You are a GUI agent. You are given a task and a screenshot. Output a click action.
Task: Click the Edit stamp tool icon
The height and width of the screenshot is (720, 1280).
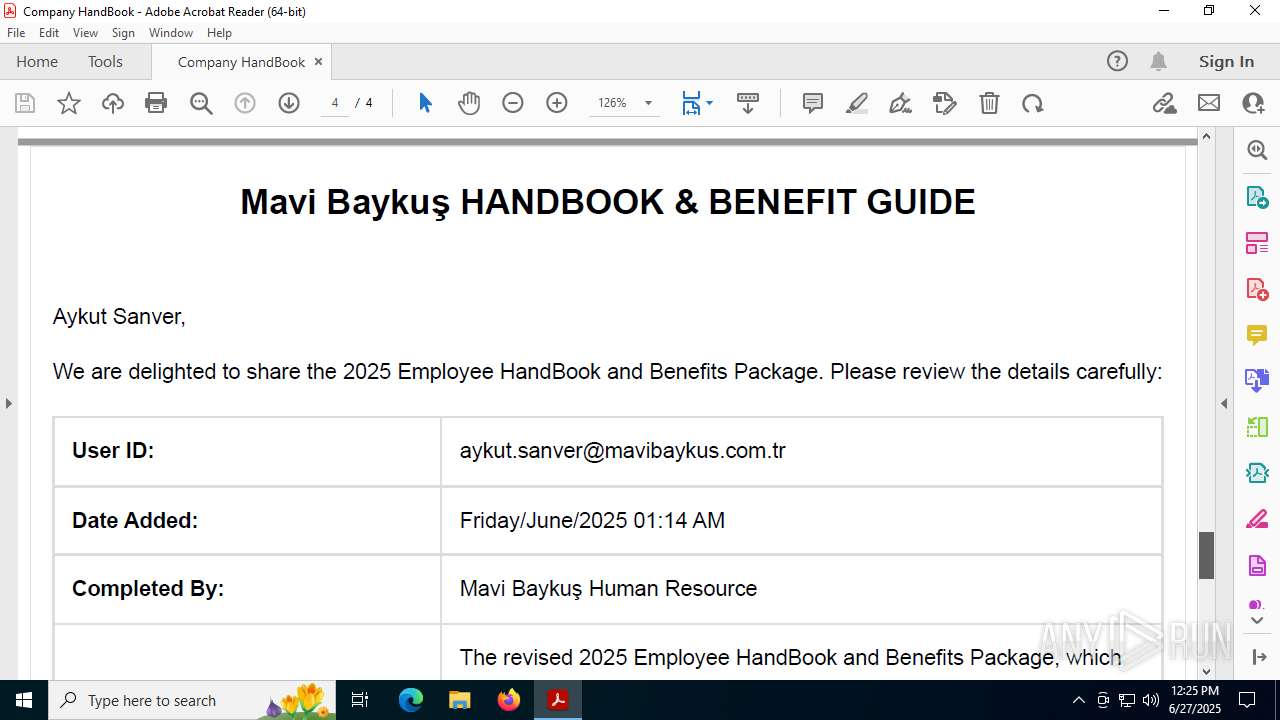pyautogui.click(x=945, y=103)
